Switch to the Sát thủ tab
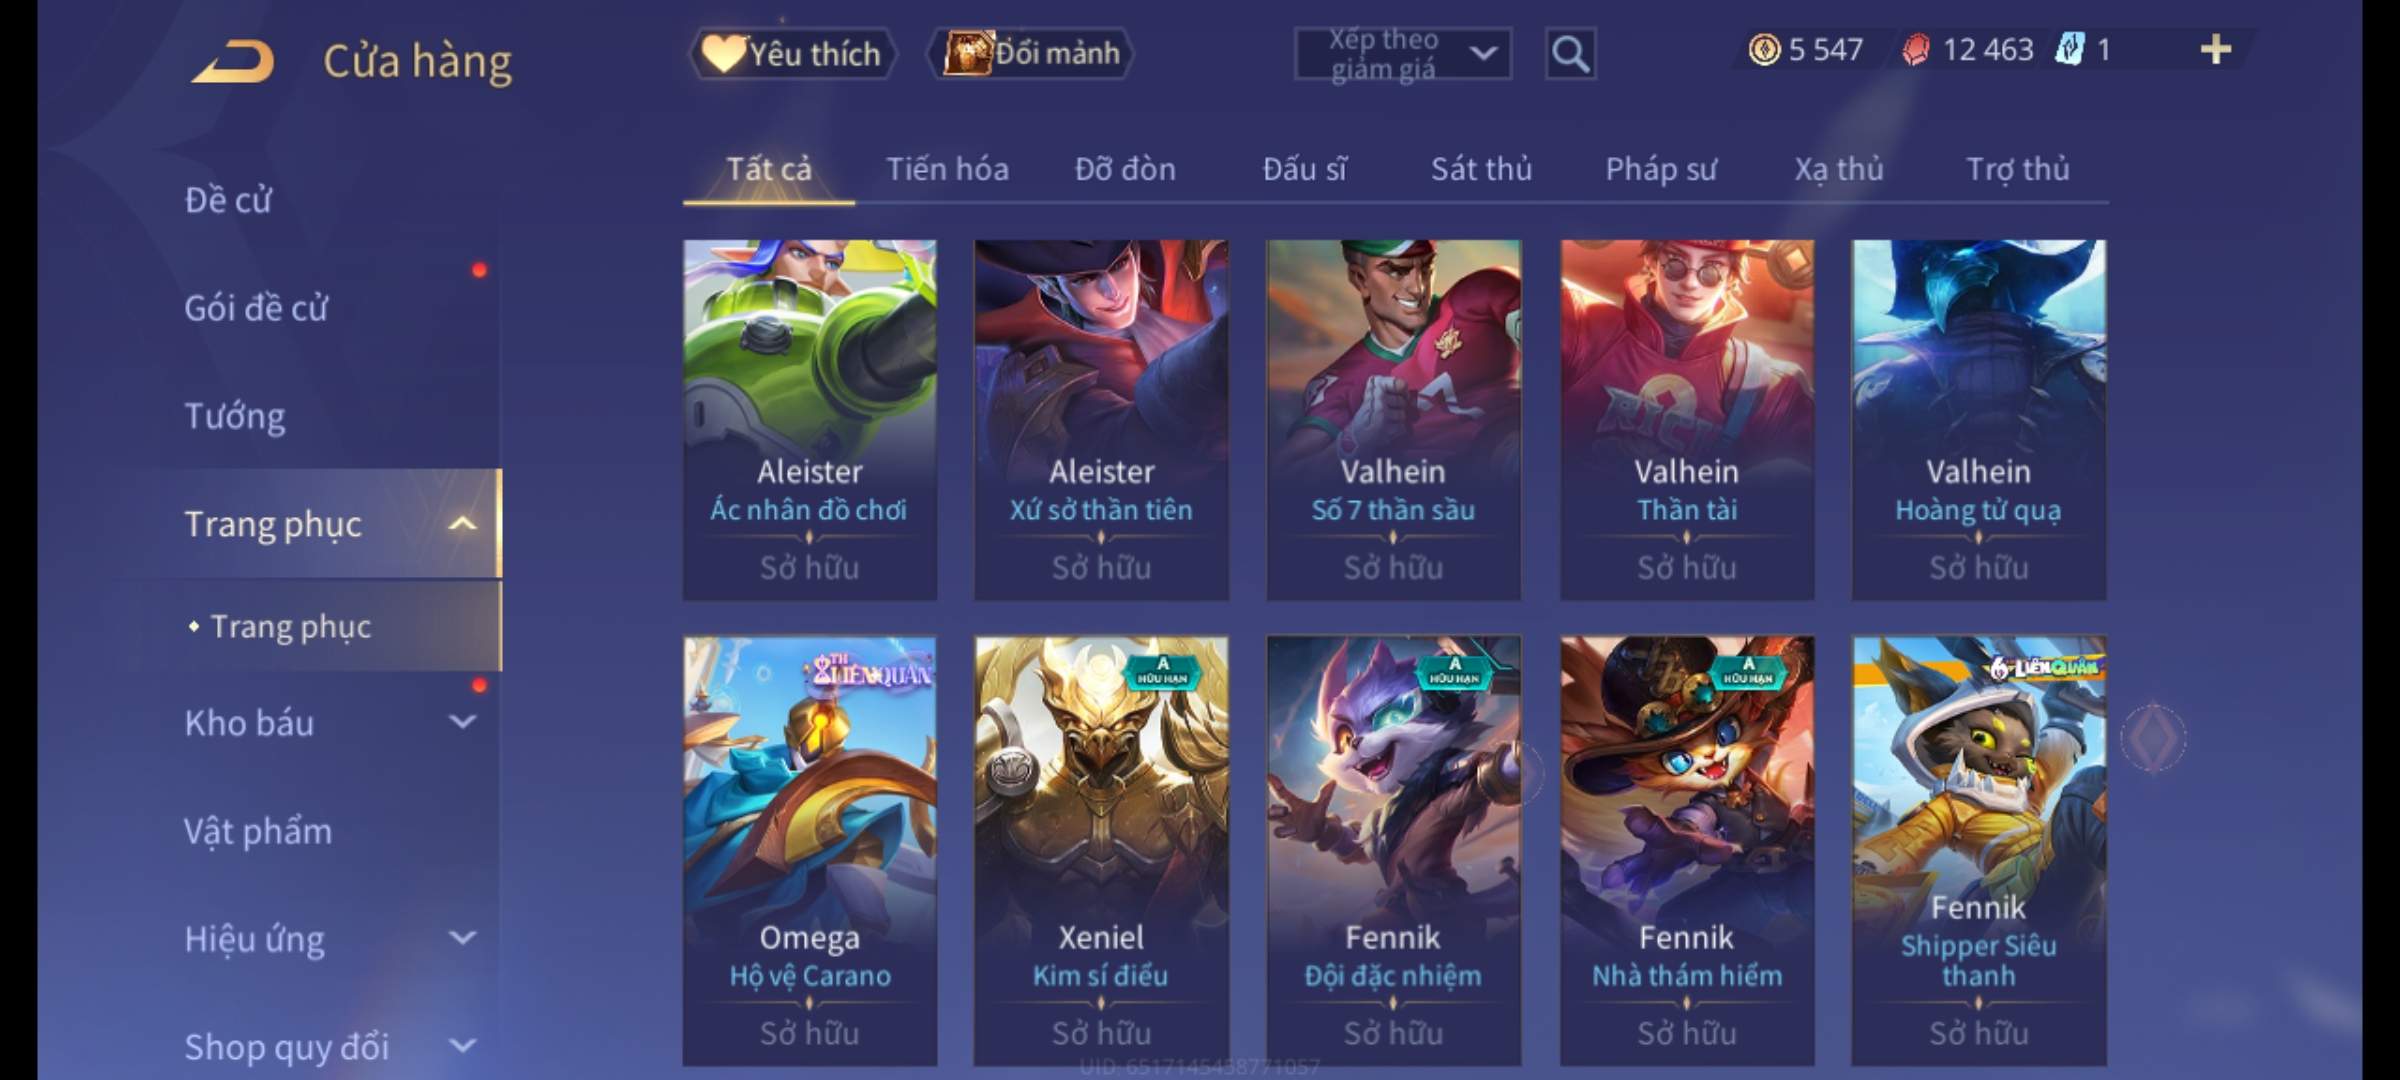The height and width of the screenshot is (1080, 2400). [1481, 169]
